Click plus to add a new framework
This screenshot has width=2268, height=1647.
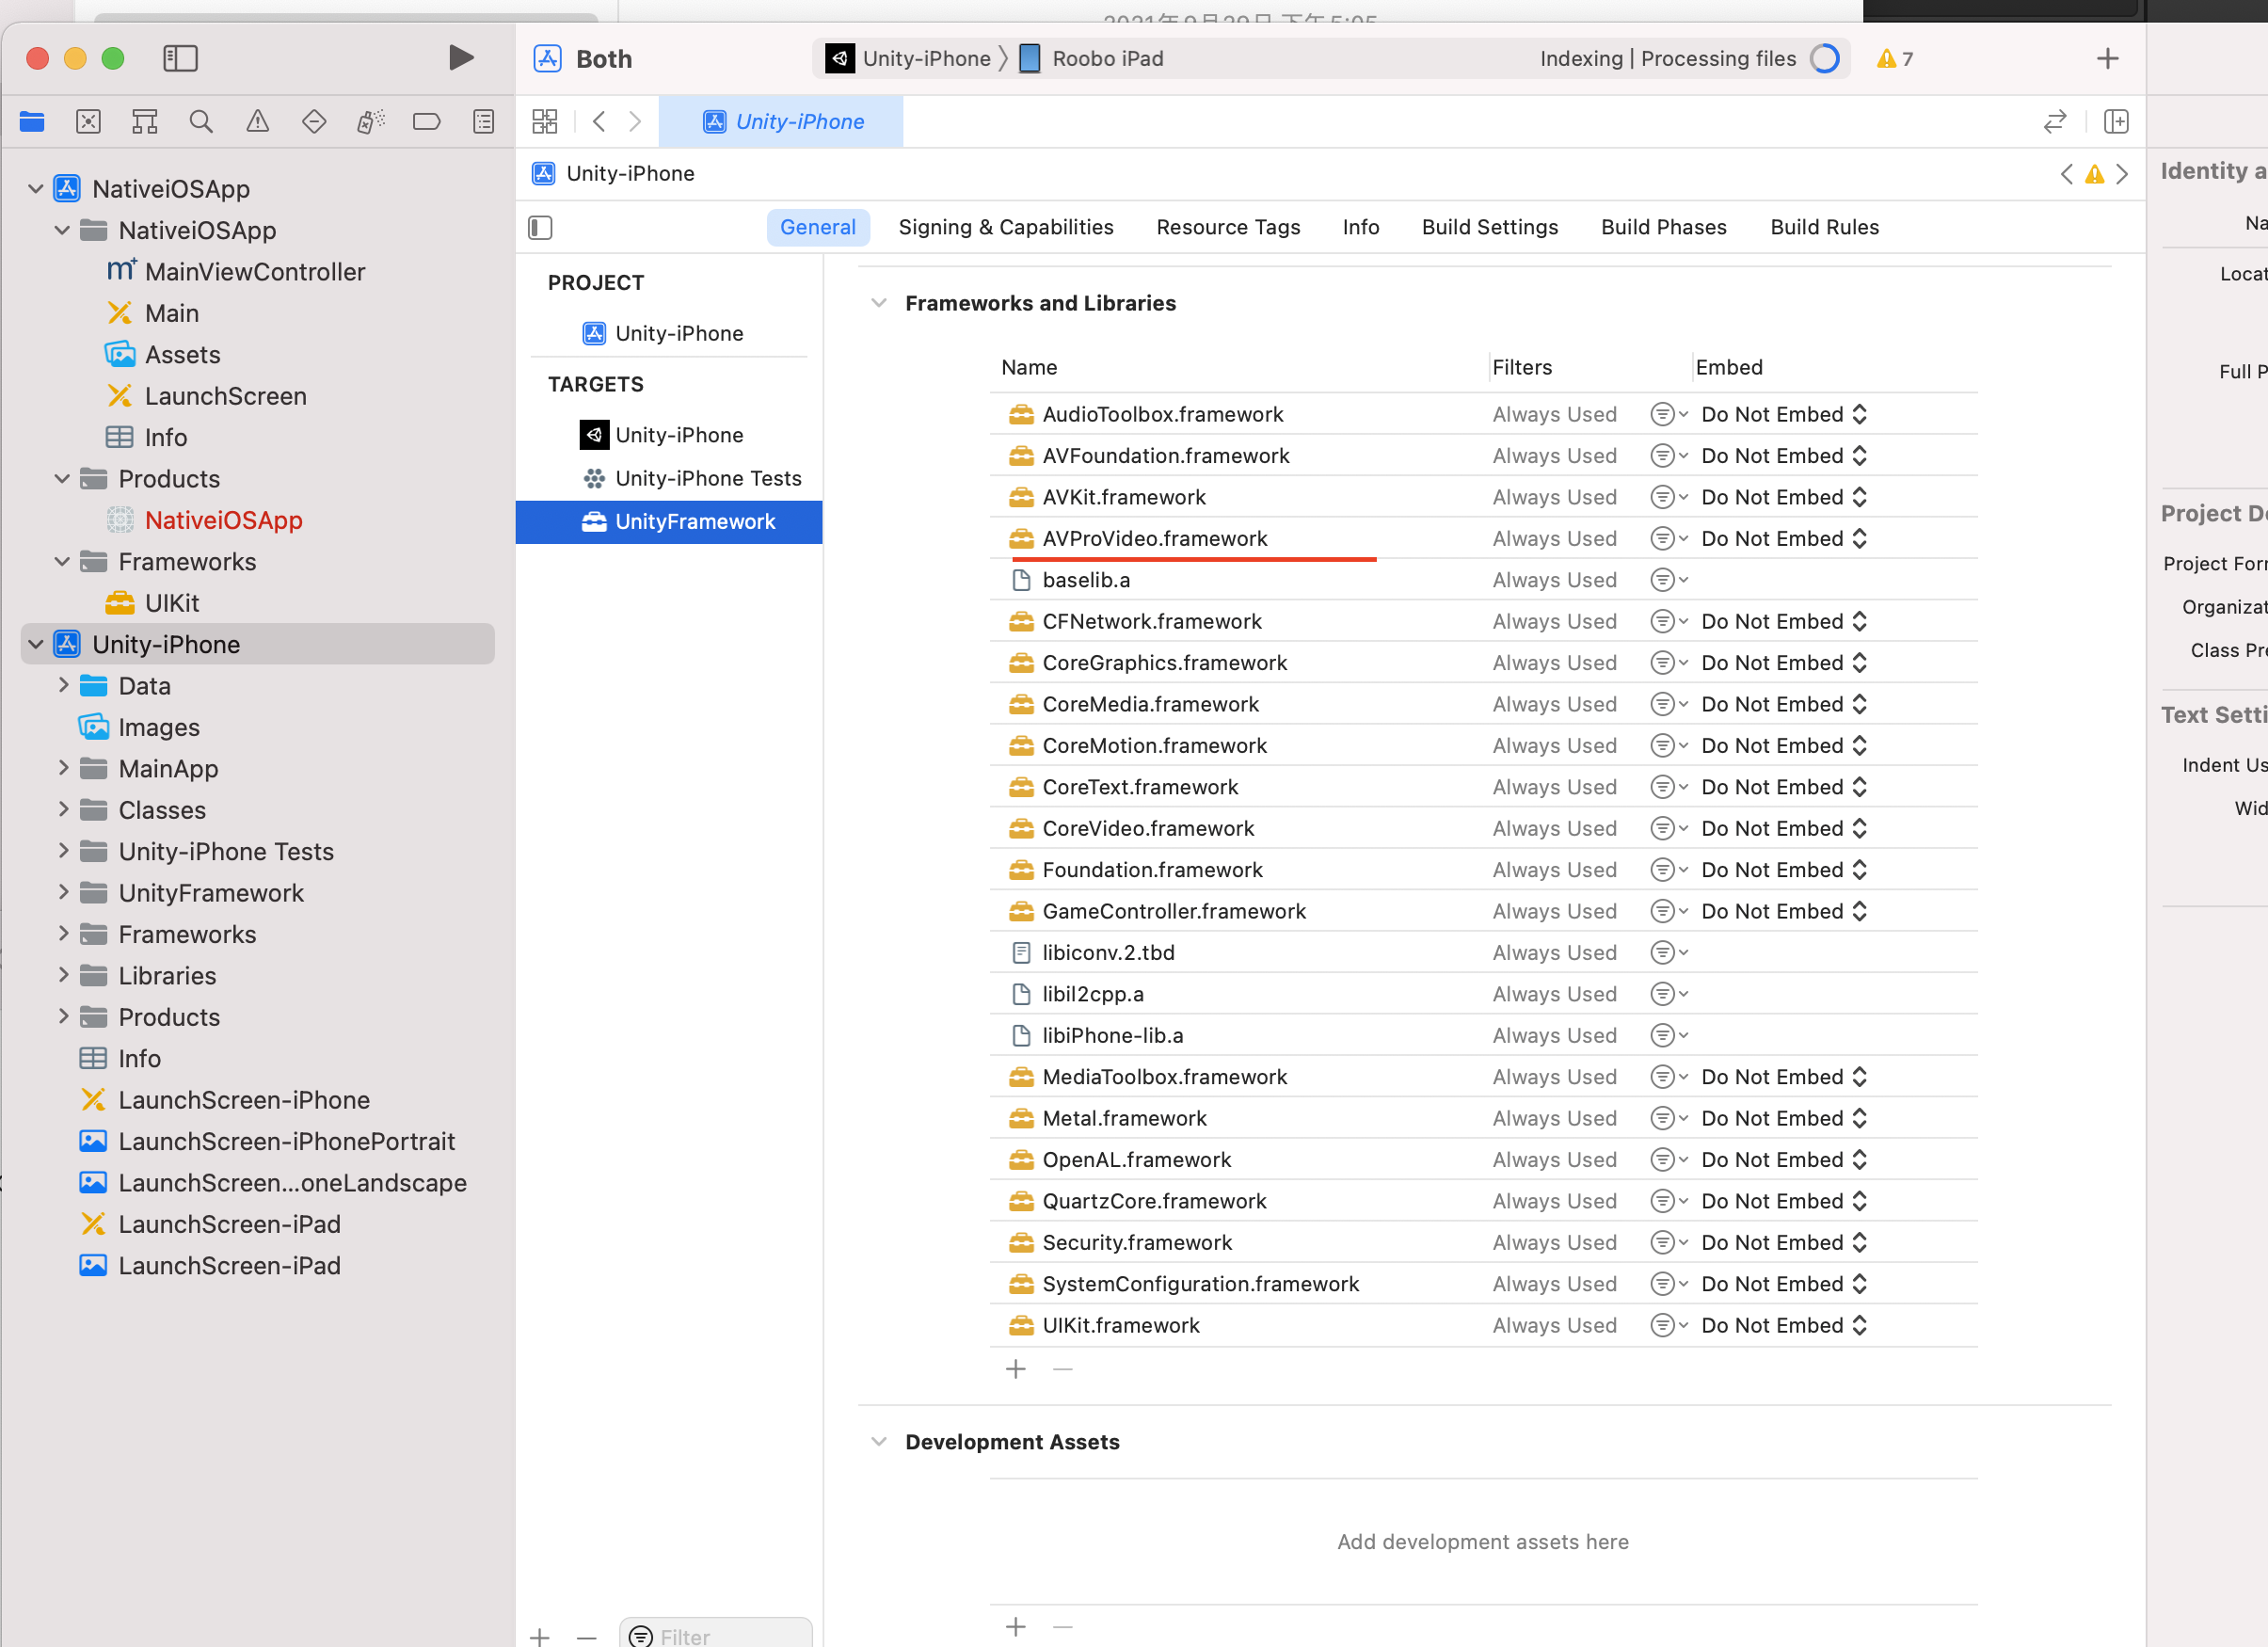1015,1368
